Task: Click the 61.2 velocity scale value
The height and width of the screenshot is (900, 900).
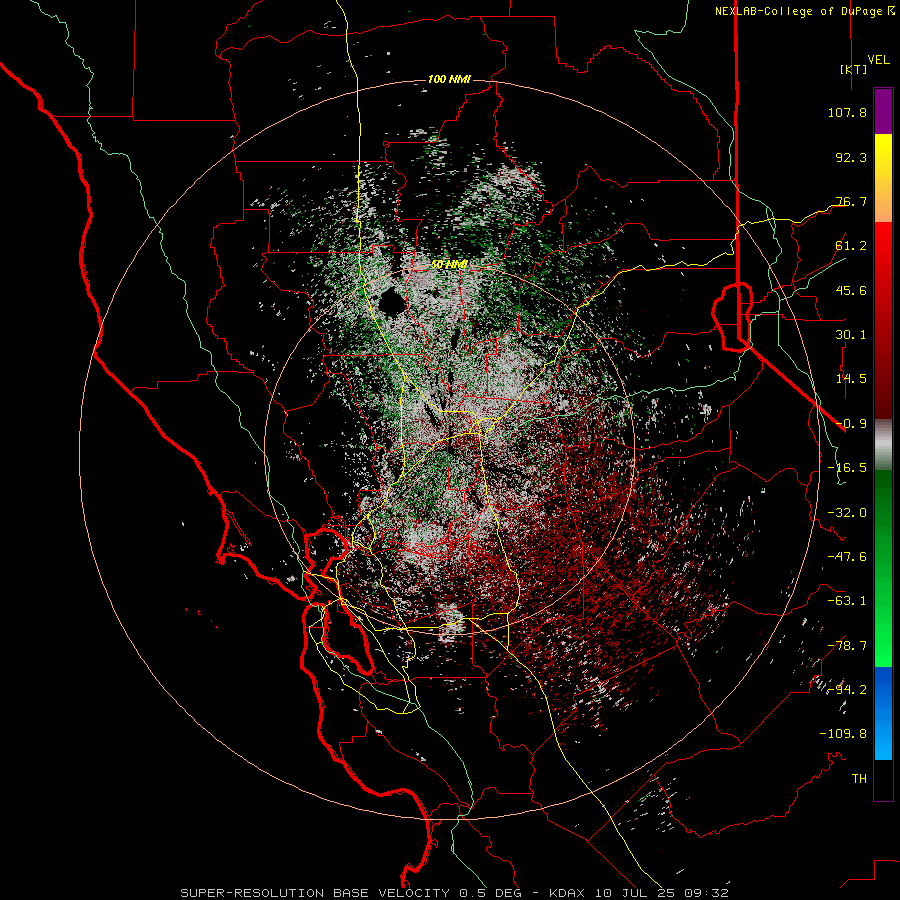Action: point(851,246)
